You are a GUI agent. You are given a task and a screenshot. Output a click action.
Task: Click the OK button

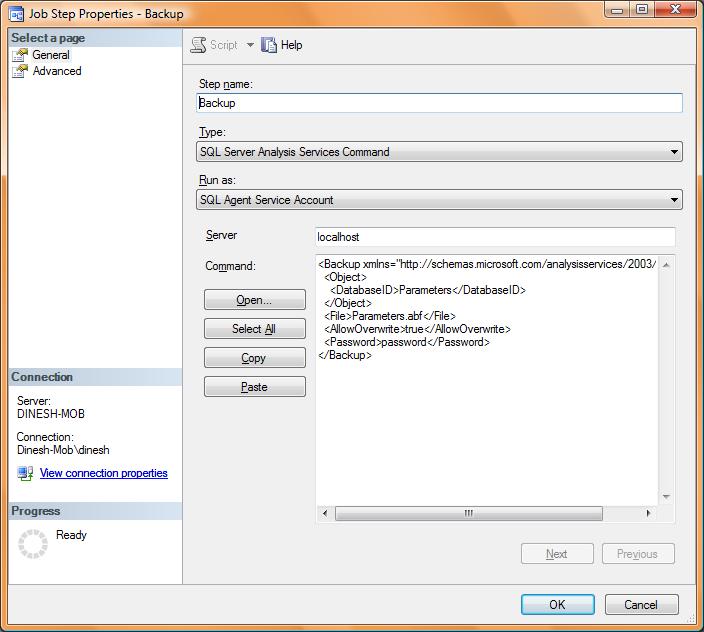[x=558, y=605]
